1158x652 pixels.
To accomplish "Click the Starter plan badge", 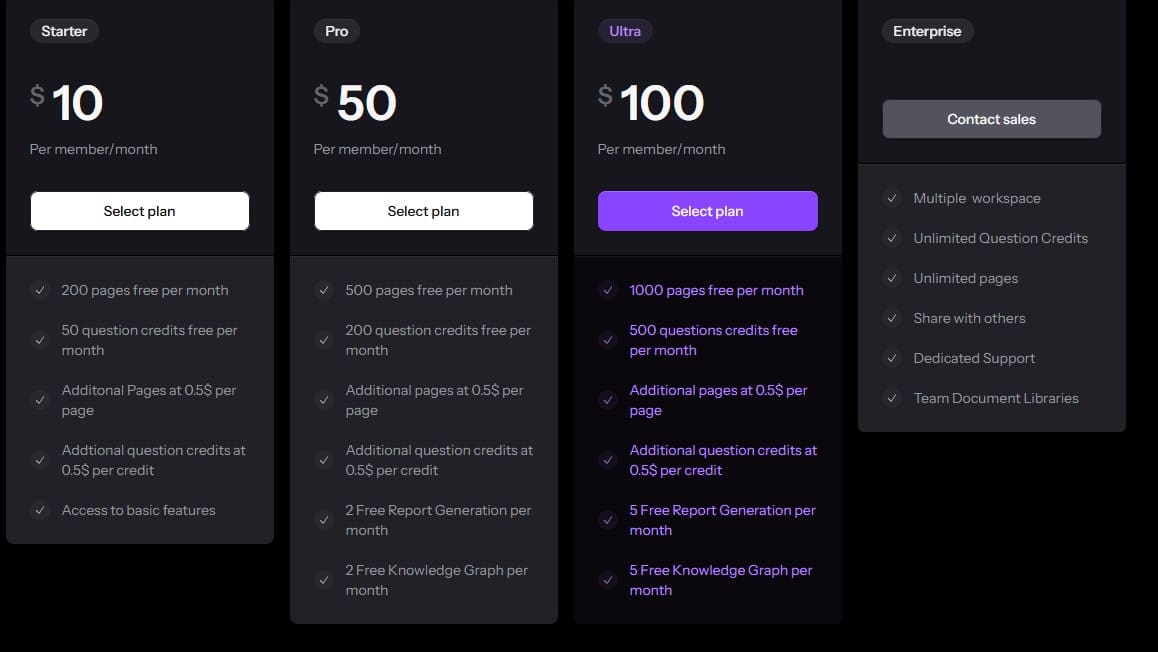I will coord(64,31).
